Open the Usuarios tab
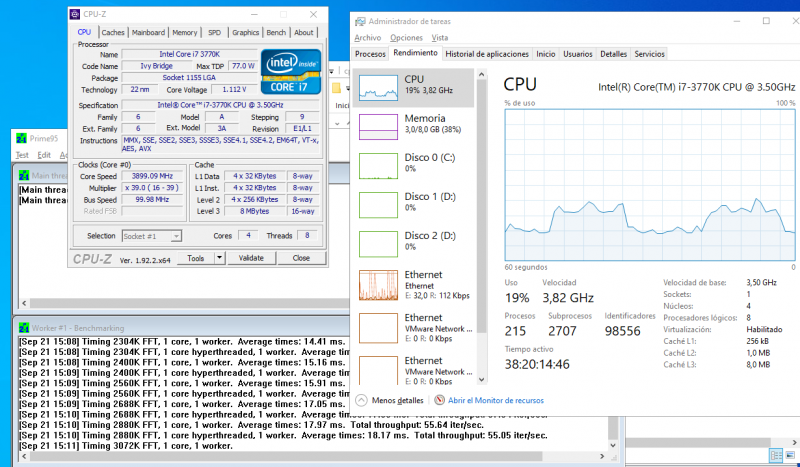The image size is (800, 467). pos(578,54)
